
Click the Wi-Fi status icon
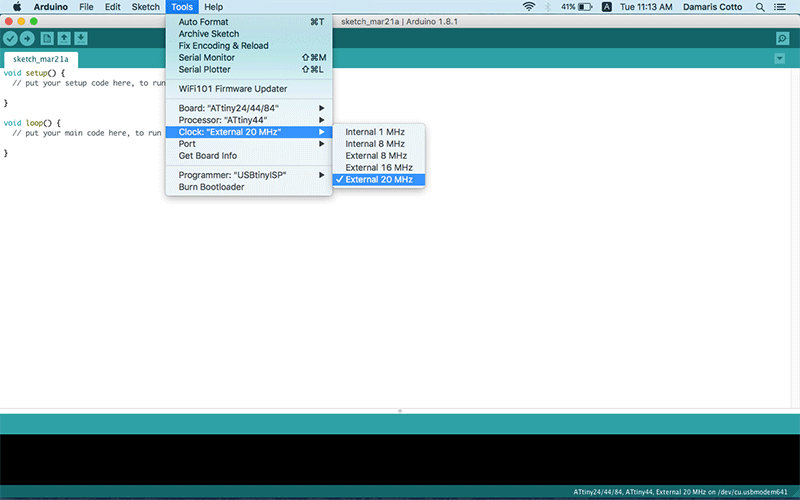tap(529, 7)
